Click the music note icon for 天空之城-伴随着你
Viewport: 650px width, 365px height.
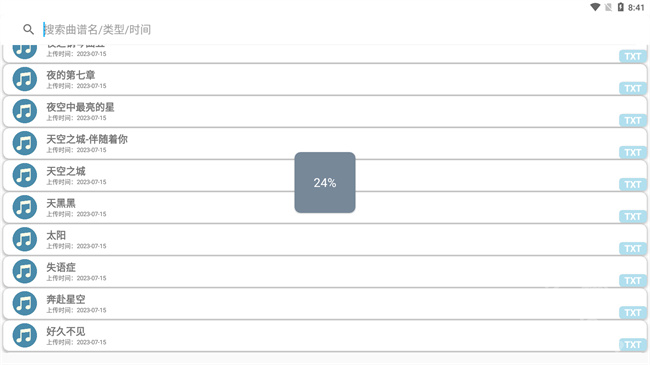(24, 143)
